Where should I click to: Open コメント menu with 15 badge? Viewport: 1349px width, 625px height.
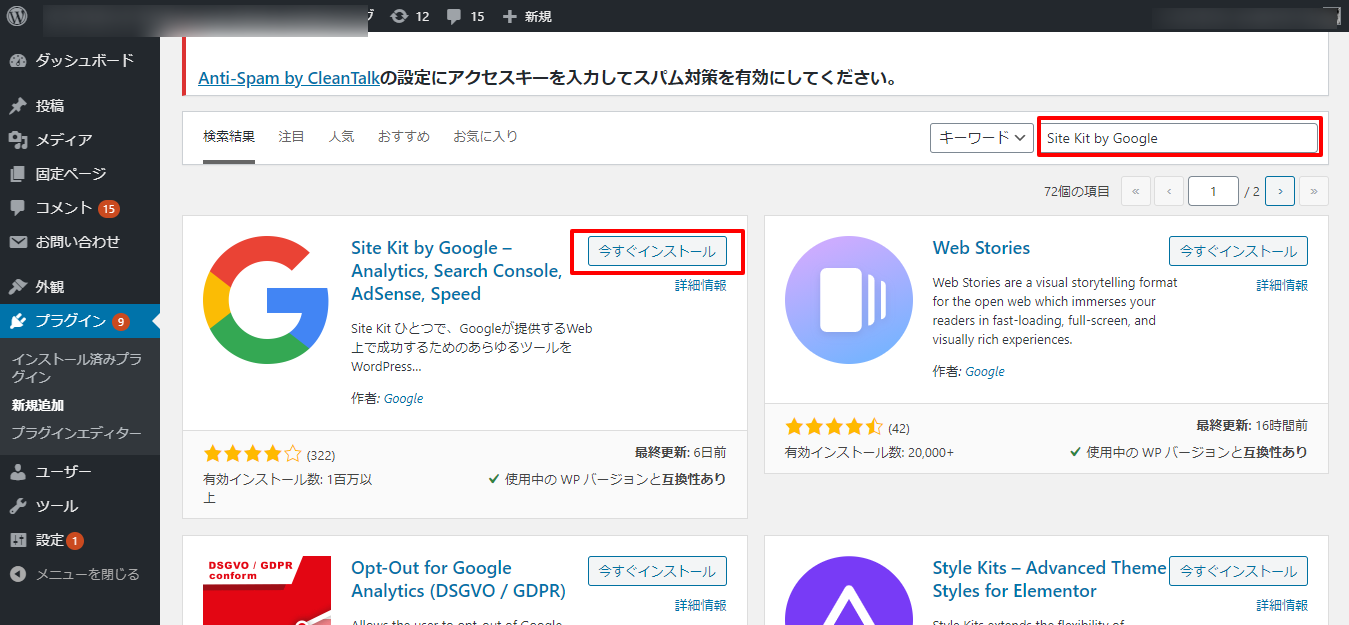(80, 208)
